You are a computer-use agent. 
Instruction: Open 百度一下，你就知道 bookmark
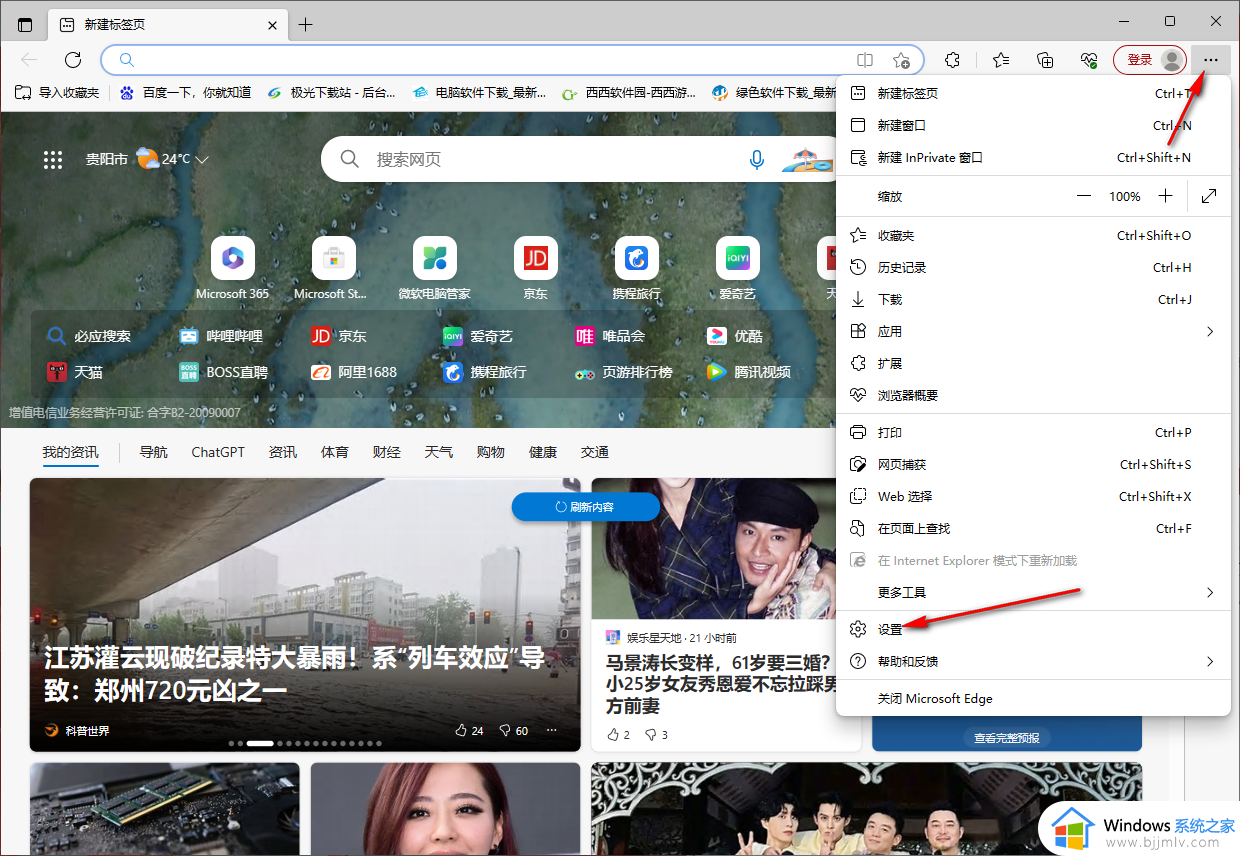click(186, 92)
